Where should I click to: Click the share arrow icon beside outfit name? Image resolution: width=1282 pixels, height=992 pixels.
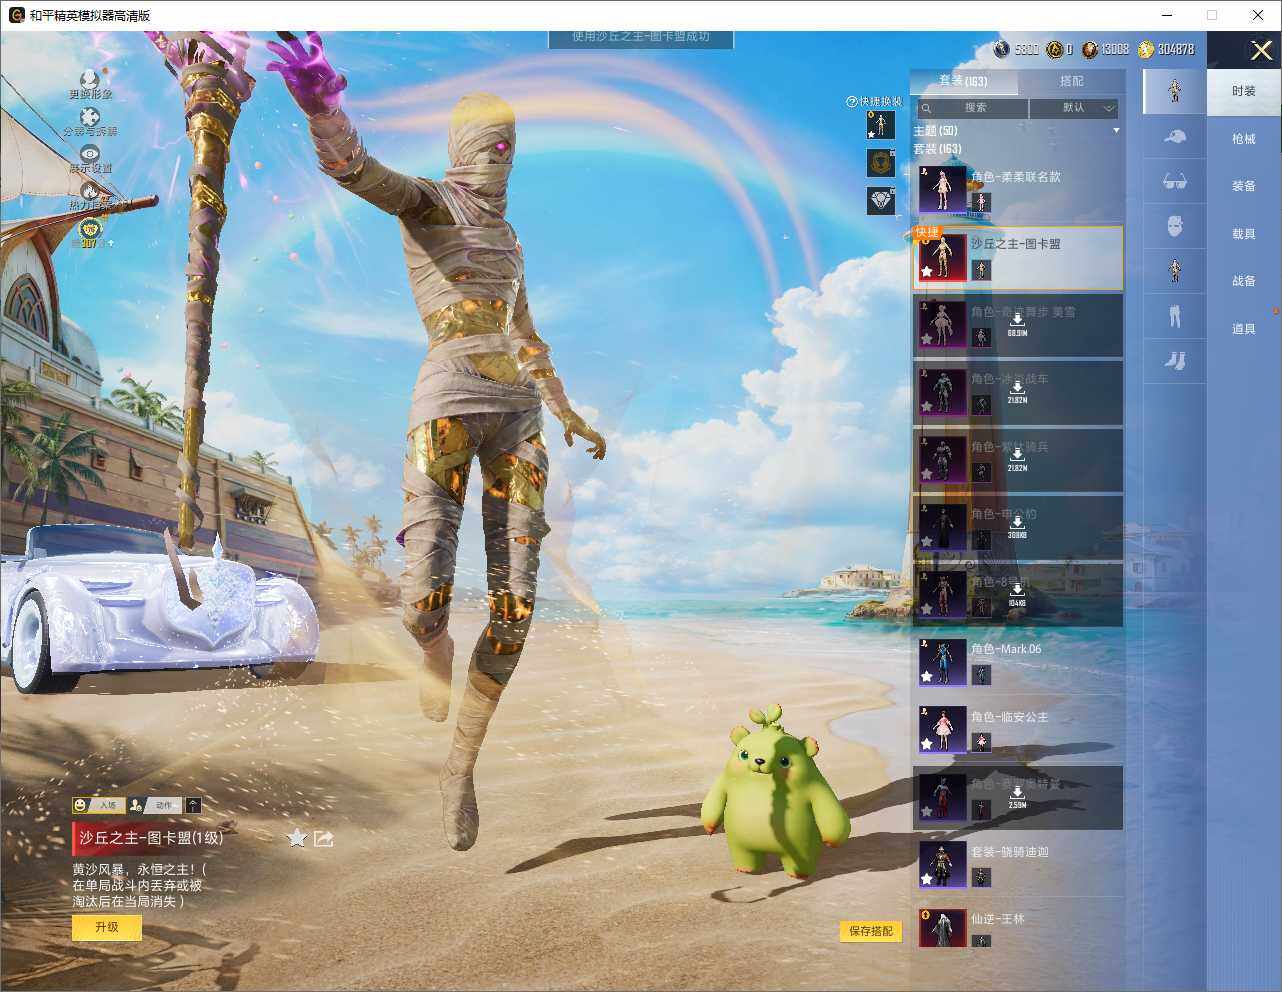(323, 838)
